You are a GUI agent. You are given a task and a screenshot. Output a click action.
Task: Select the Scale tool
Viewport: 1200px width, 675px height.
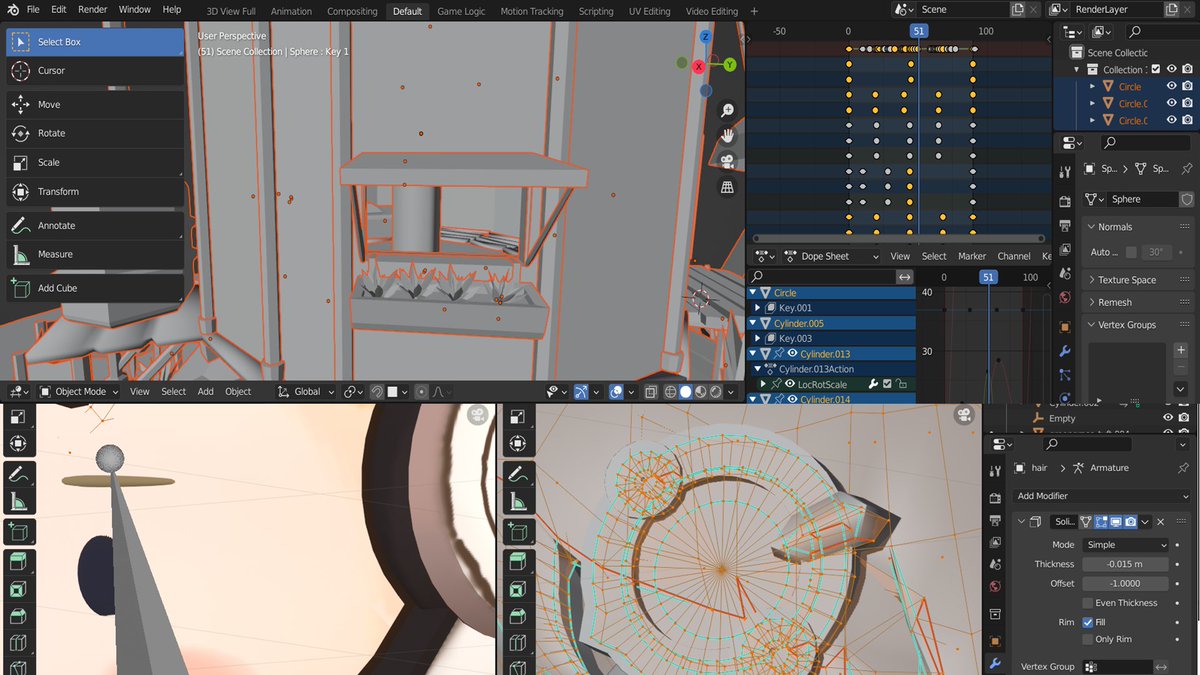pyautogui.click(x=95, y=162)
